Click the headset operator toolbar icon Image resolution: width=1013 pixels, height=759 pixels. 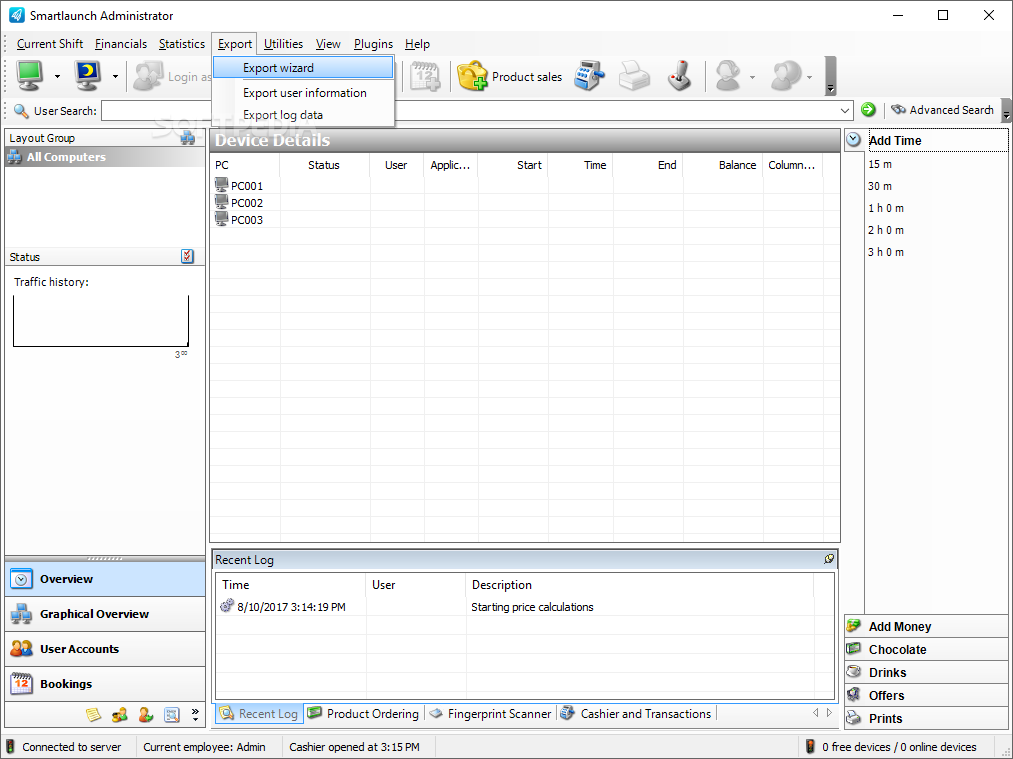728,76
